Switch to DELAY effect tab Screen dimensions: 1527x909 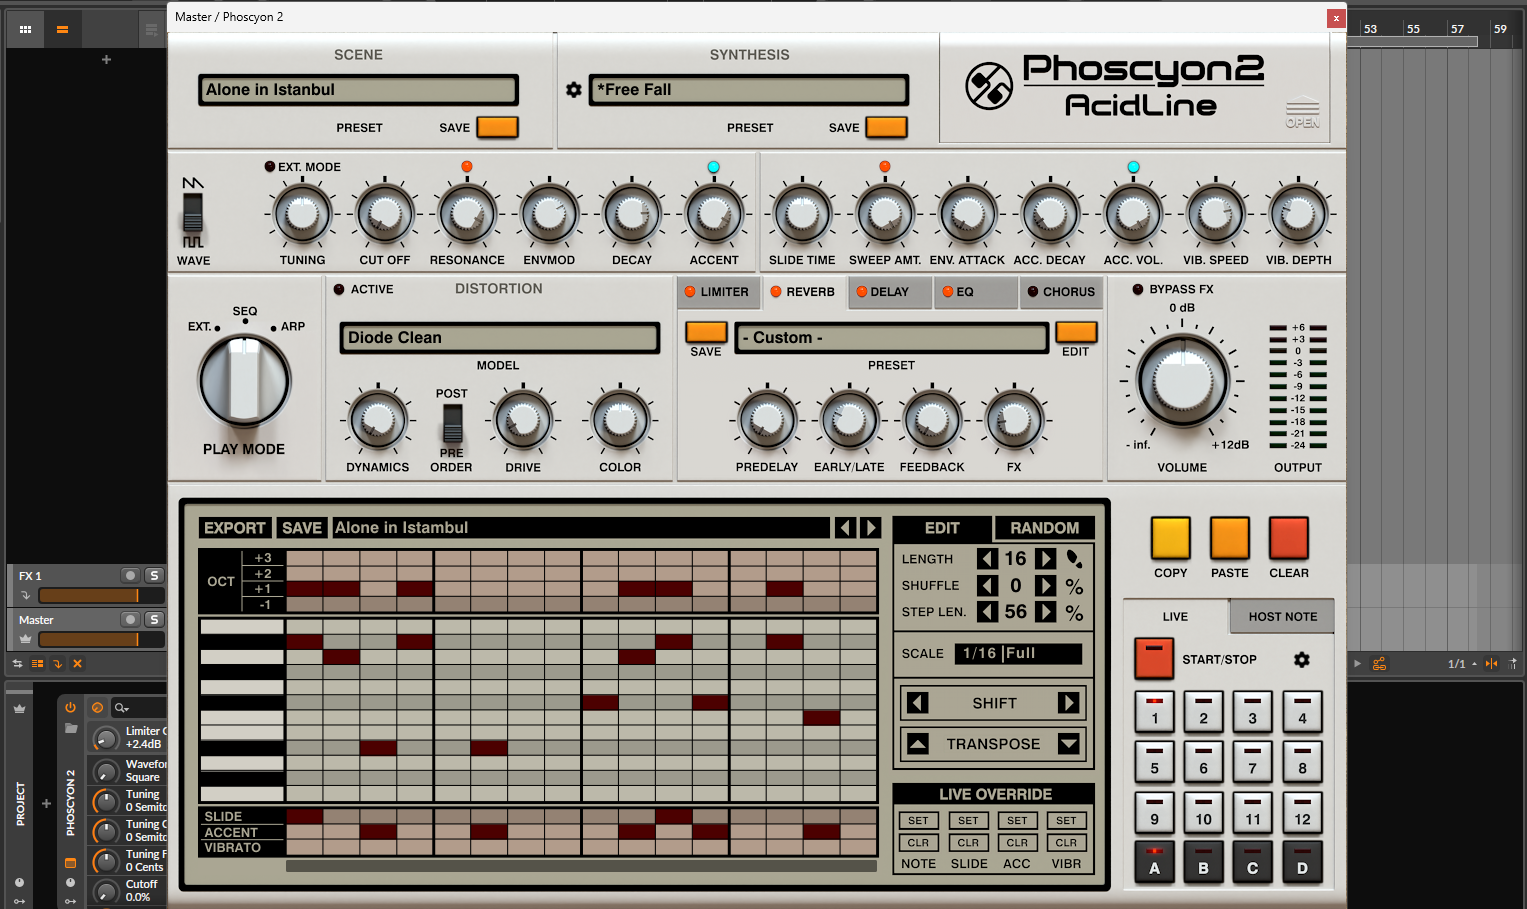(889, 292)
